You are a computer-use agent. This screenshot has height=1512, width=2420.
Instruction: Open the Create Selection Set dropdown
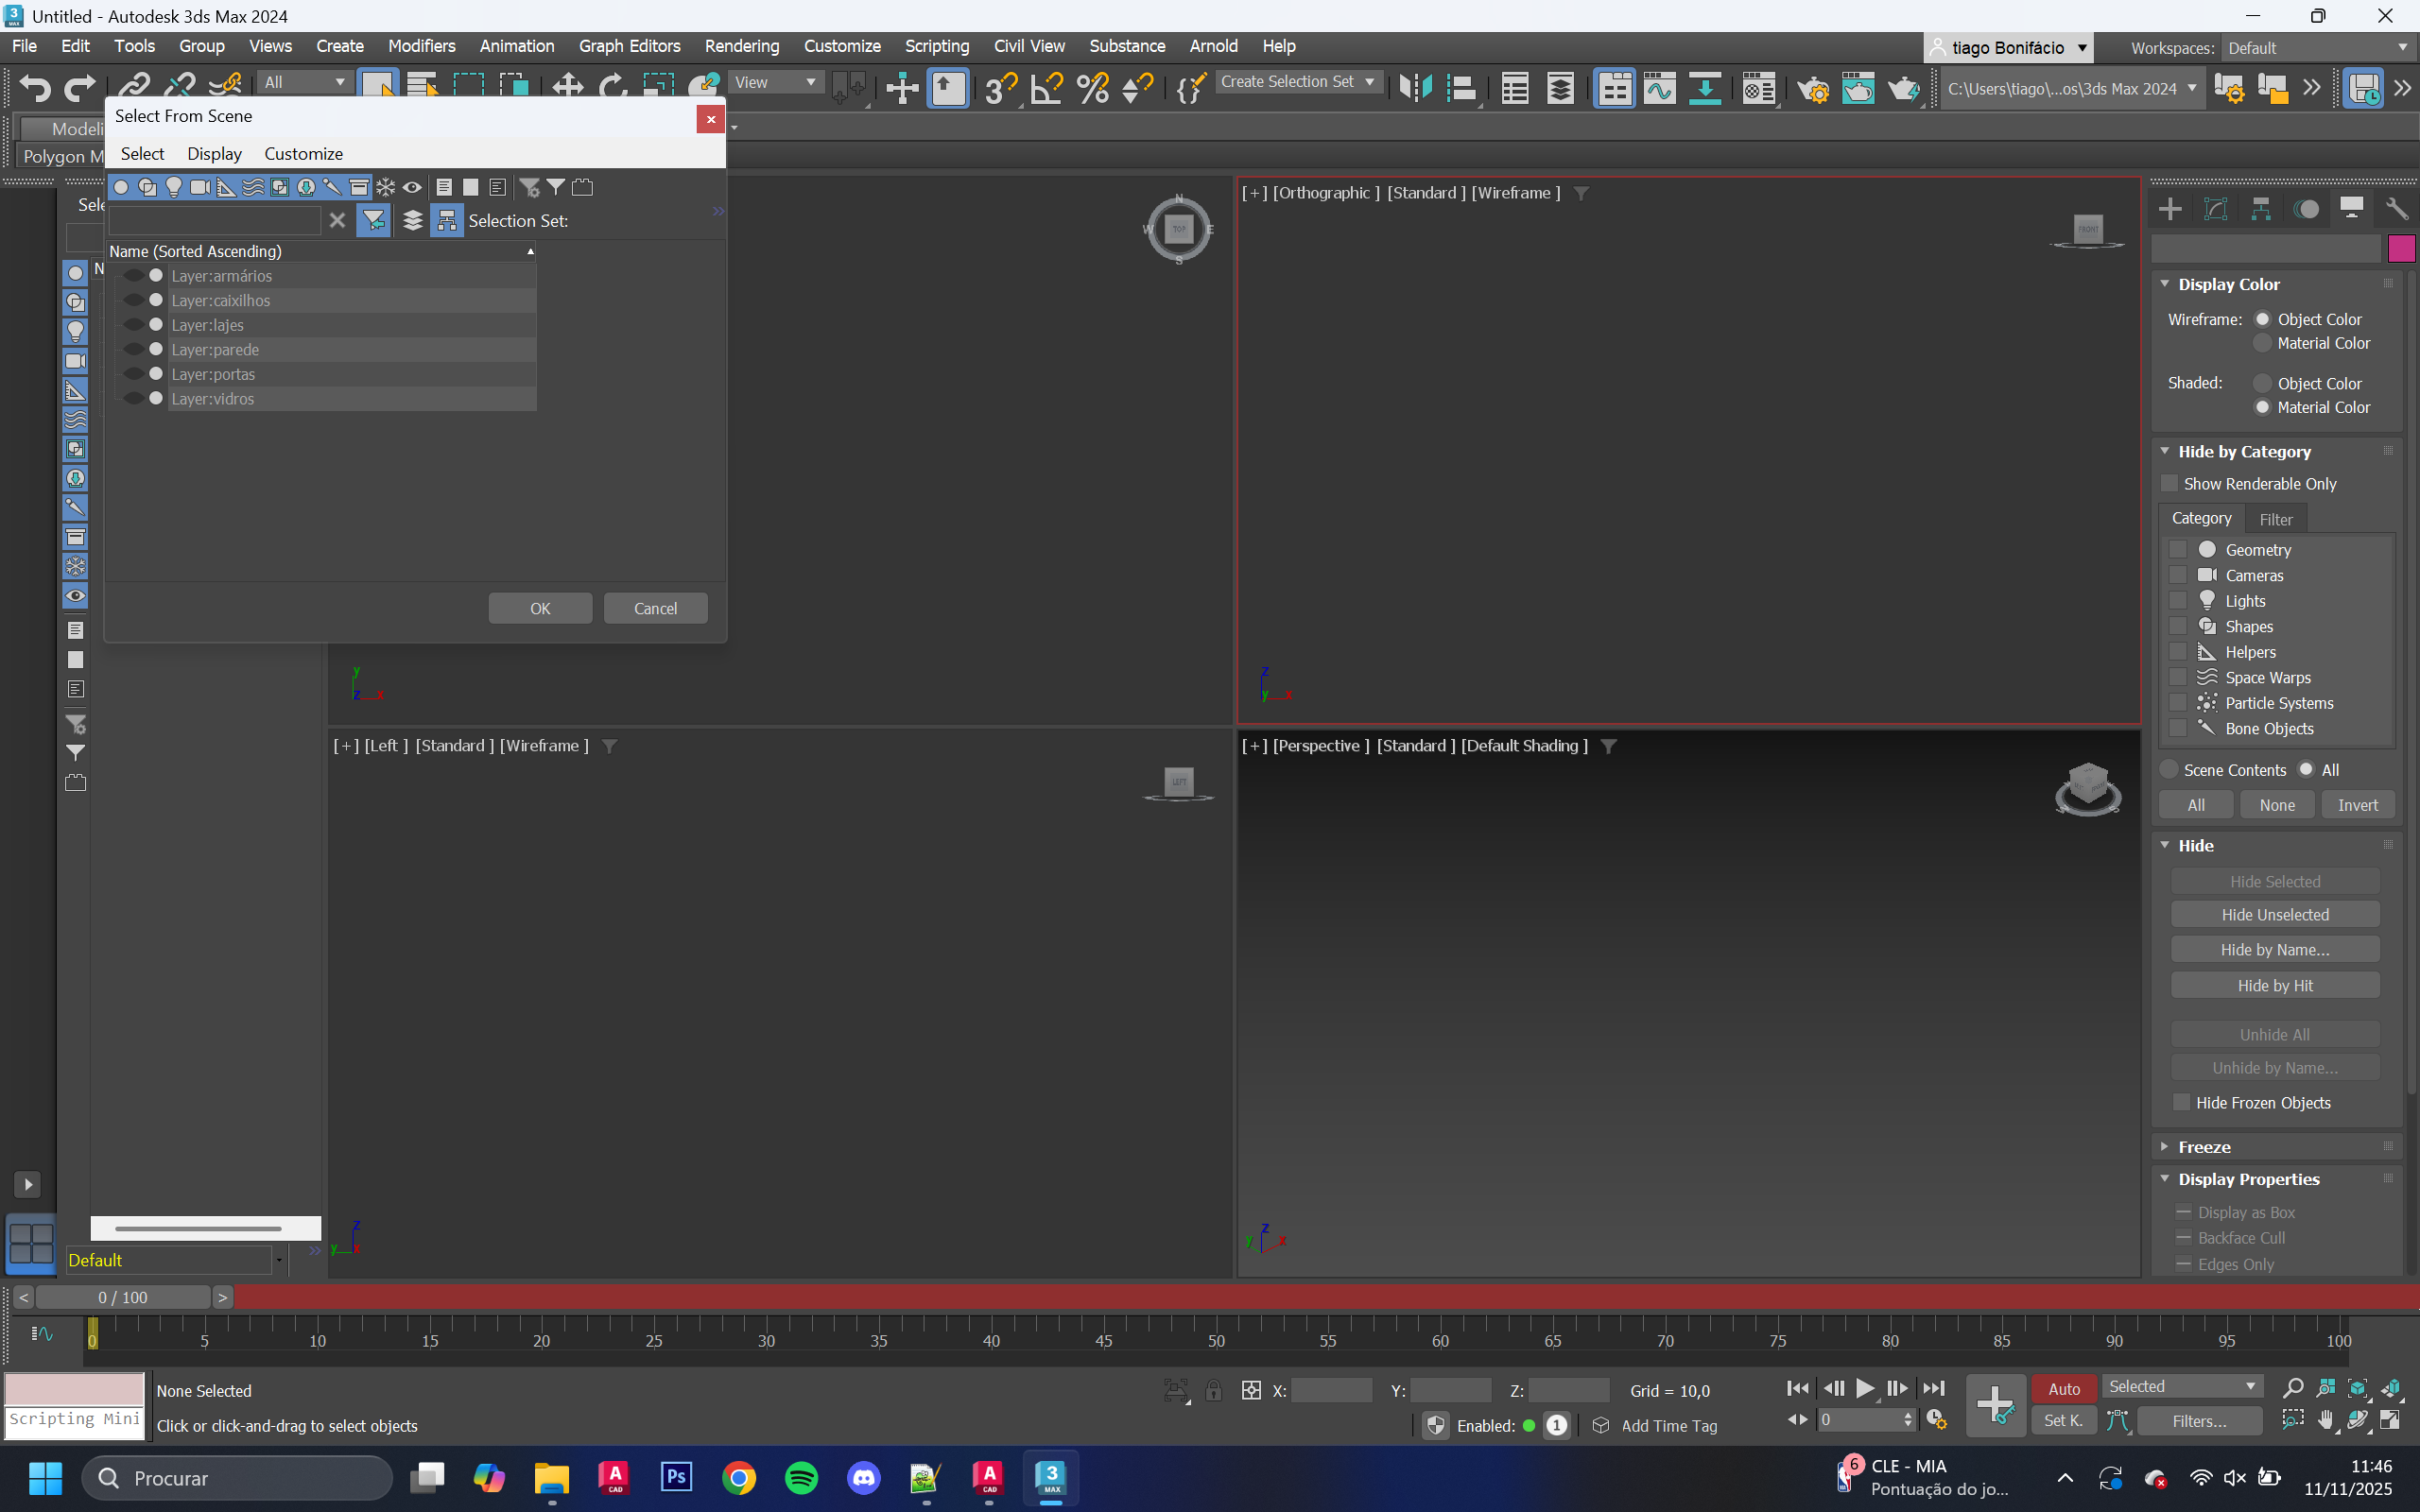pos(1297,82)
